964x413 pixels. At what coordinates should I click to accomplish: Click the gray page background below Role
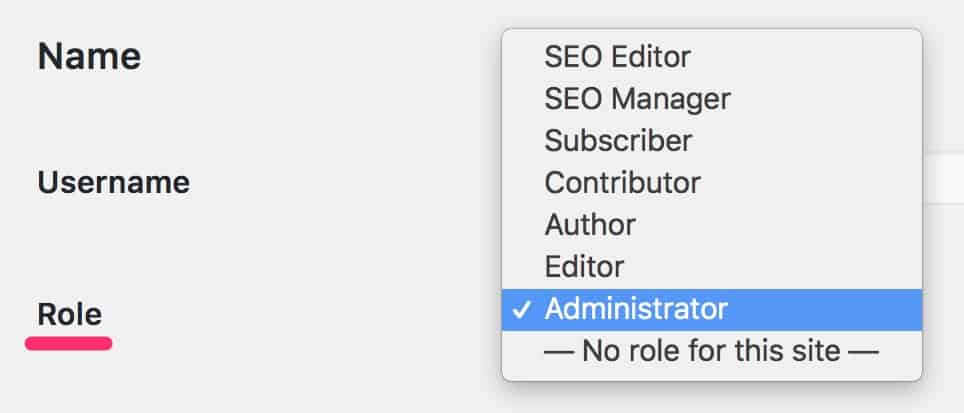[200, 385]
